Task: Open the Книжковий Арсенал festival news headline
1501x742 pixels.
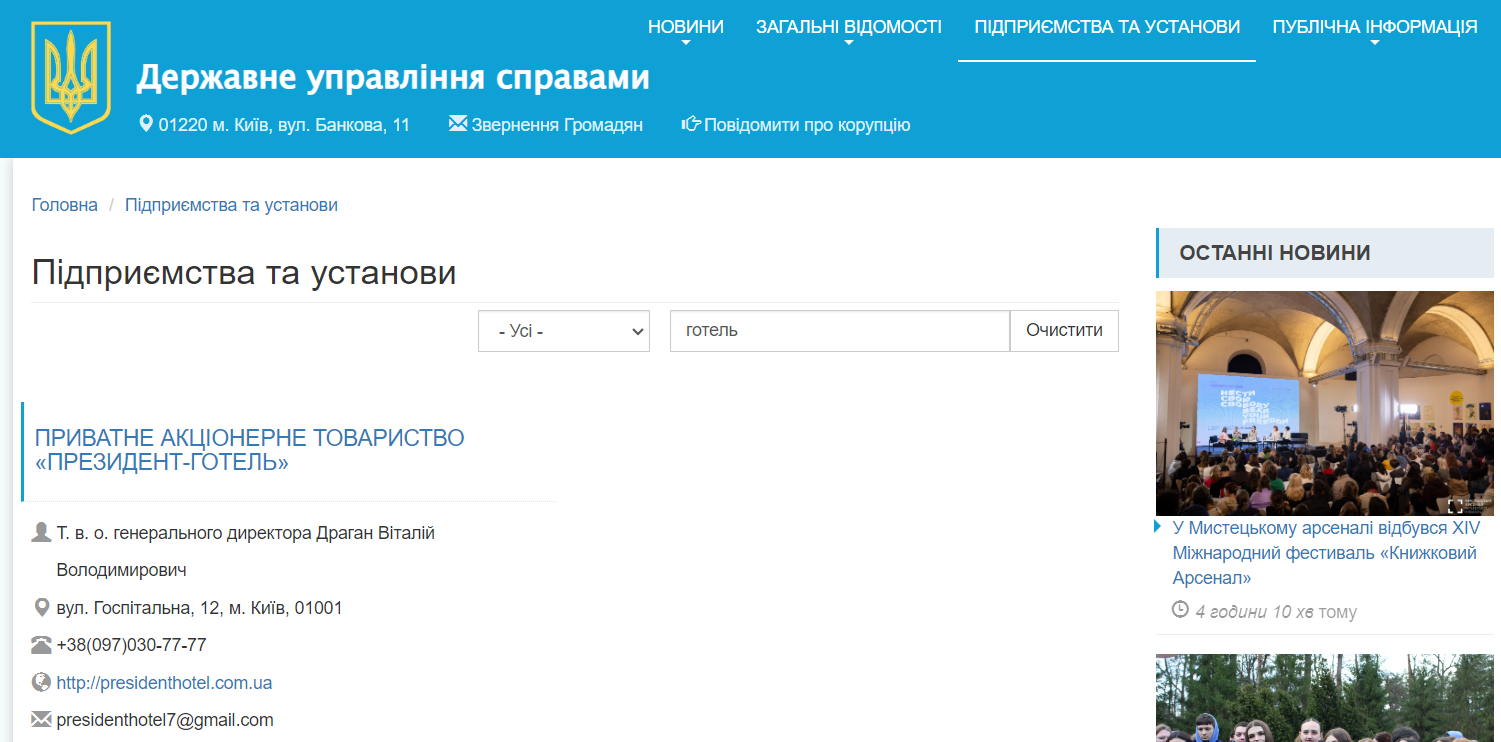Action: pos(1326,553)
